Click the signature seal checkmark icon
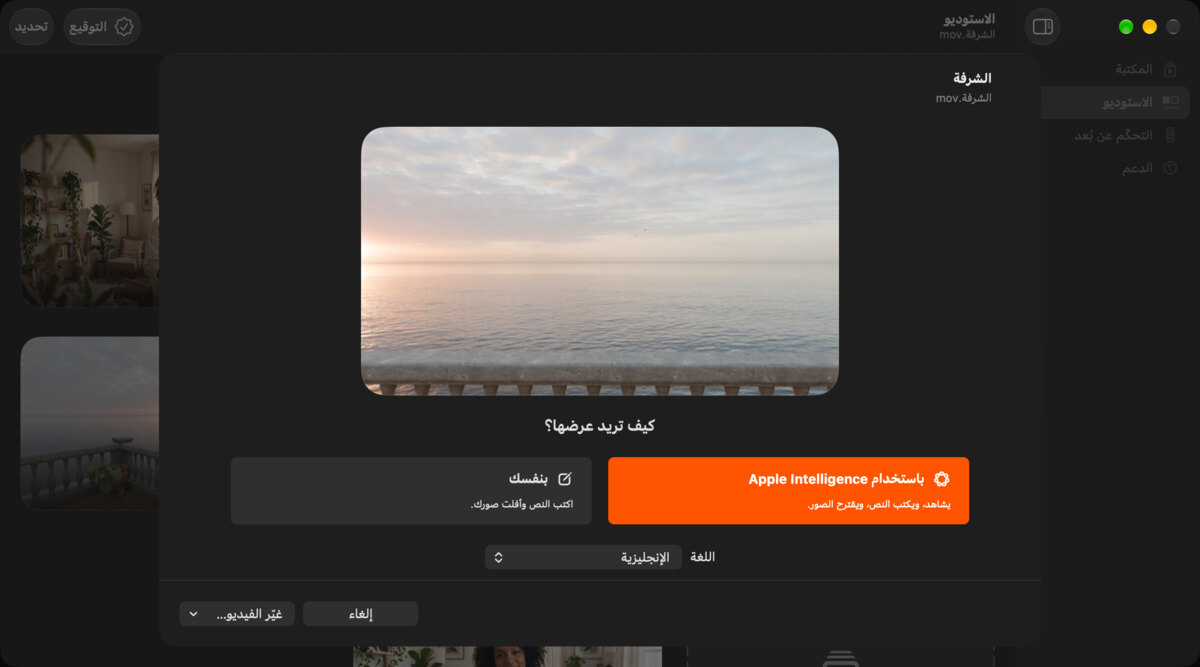1200x667 pixels. coord(124,27)
